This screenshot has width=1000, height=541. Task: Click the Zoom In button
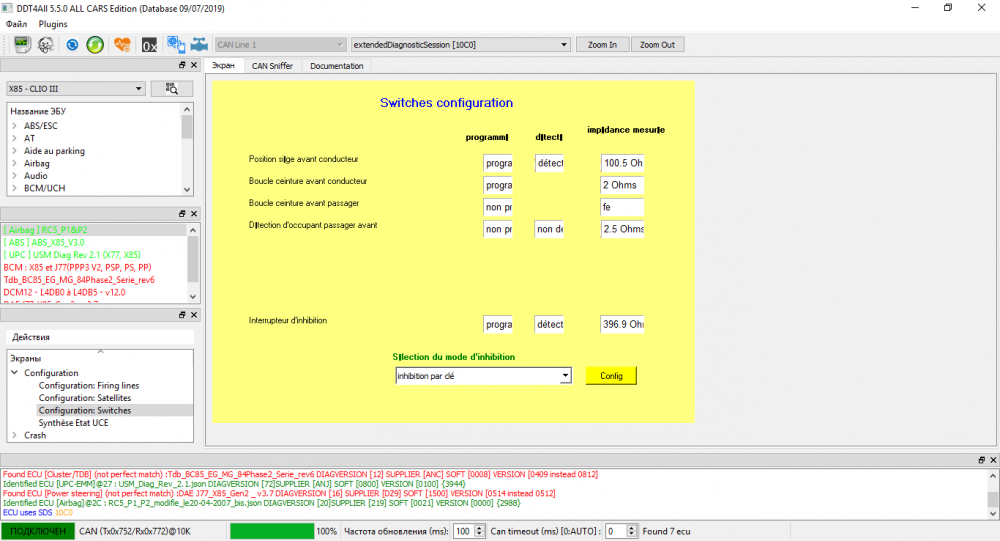(602, 45)
